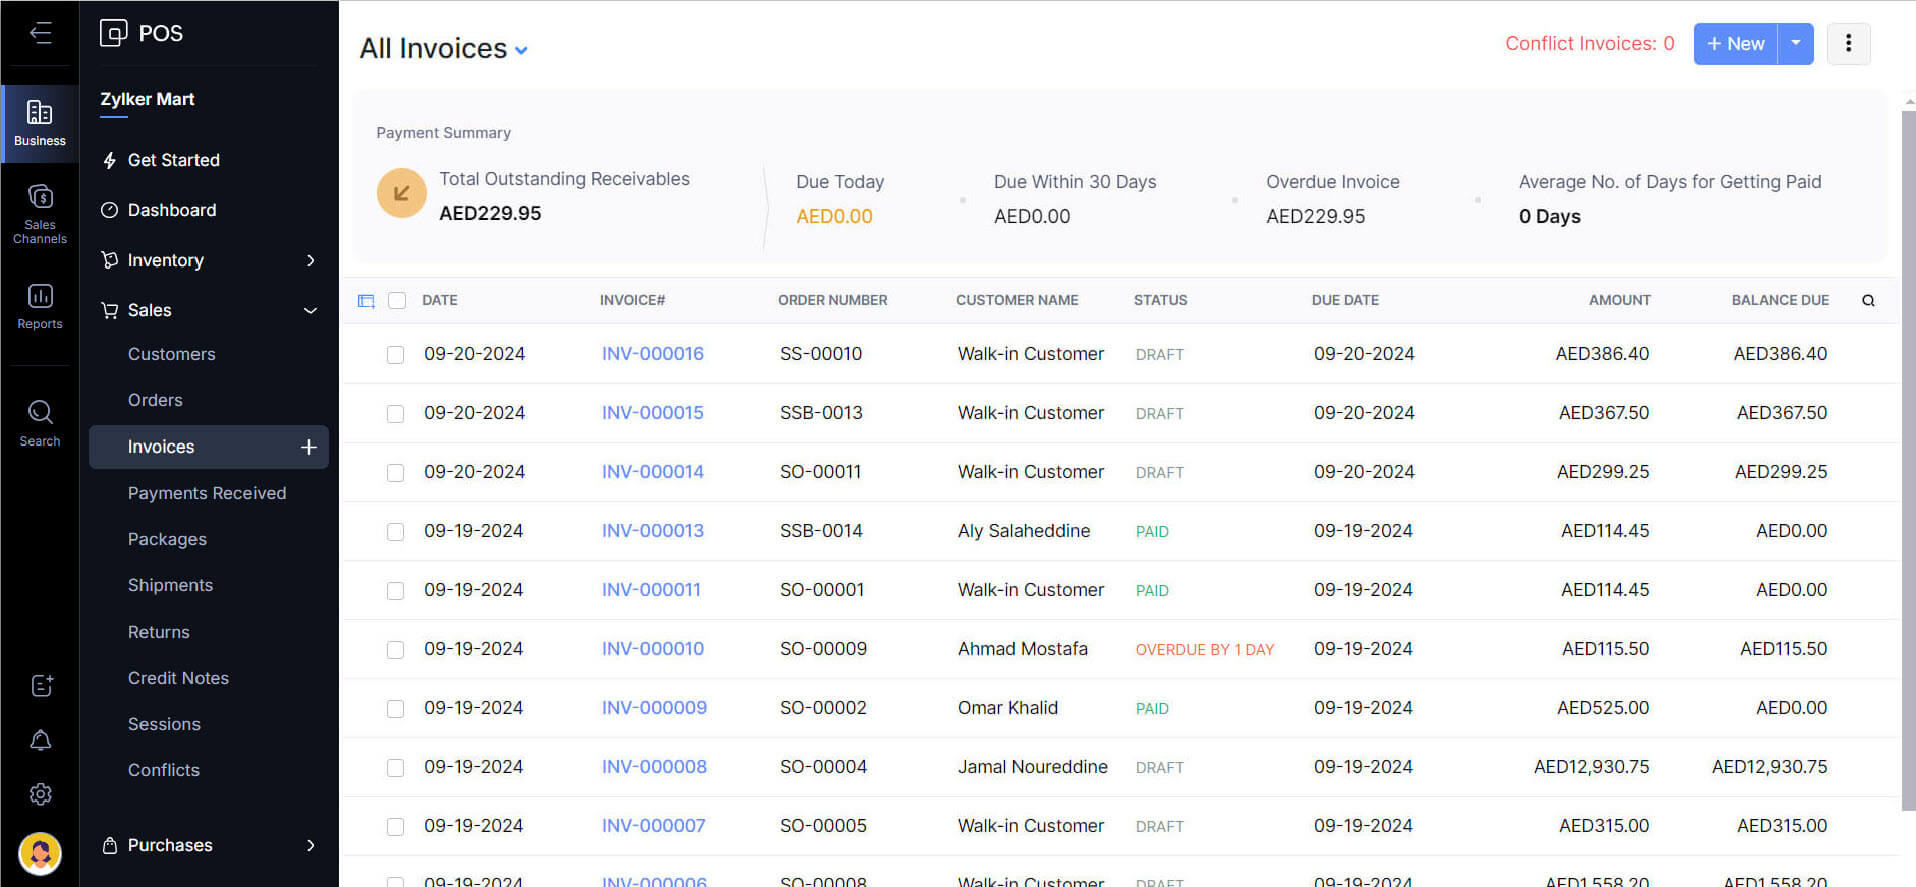Select the checkbox for INV-000016
The height and width of the screenshot is (887, 1916).
[x=396, y=354]
